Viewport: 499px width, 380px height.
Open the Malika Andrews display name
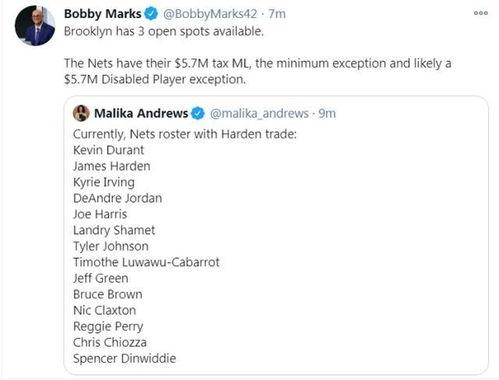[141, 113]
